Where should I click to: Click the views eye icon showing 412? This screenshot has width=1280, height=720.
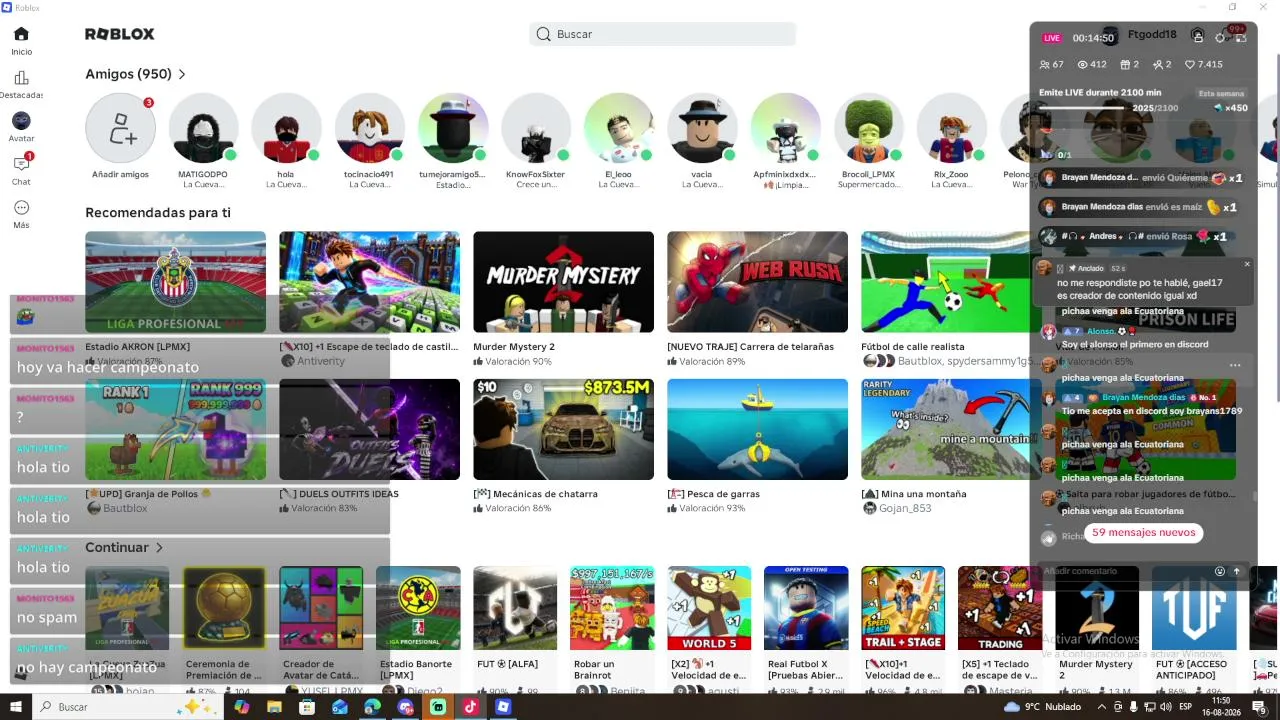coord(1092,64)
